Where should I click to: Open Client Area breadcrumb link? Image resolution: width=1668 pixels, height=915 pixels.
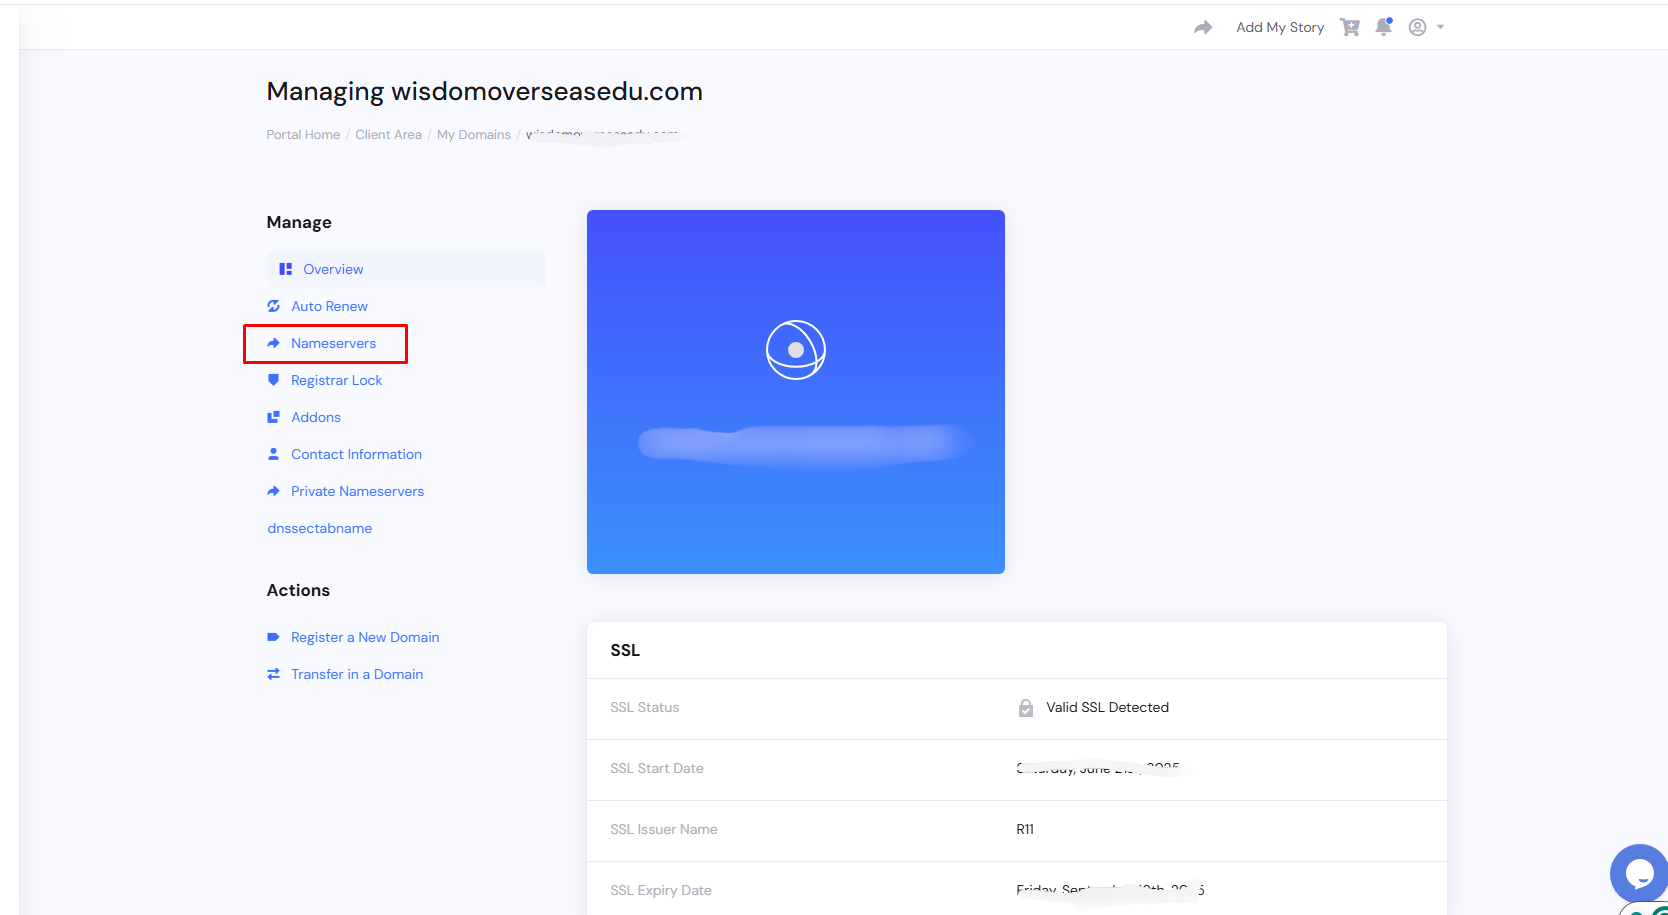point(388,135)
